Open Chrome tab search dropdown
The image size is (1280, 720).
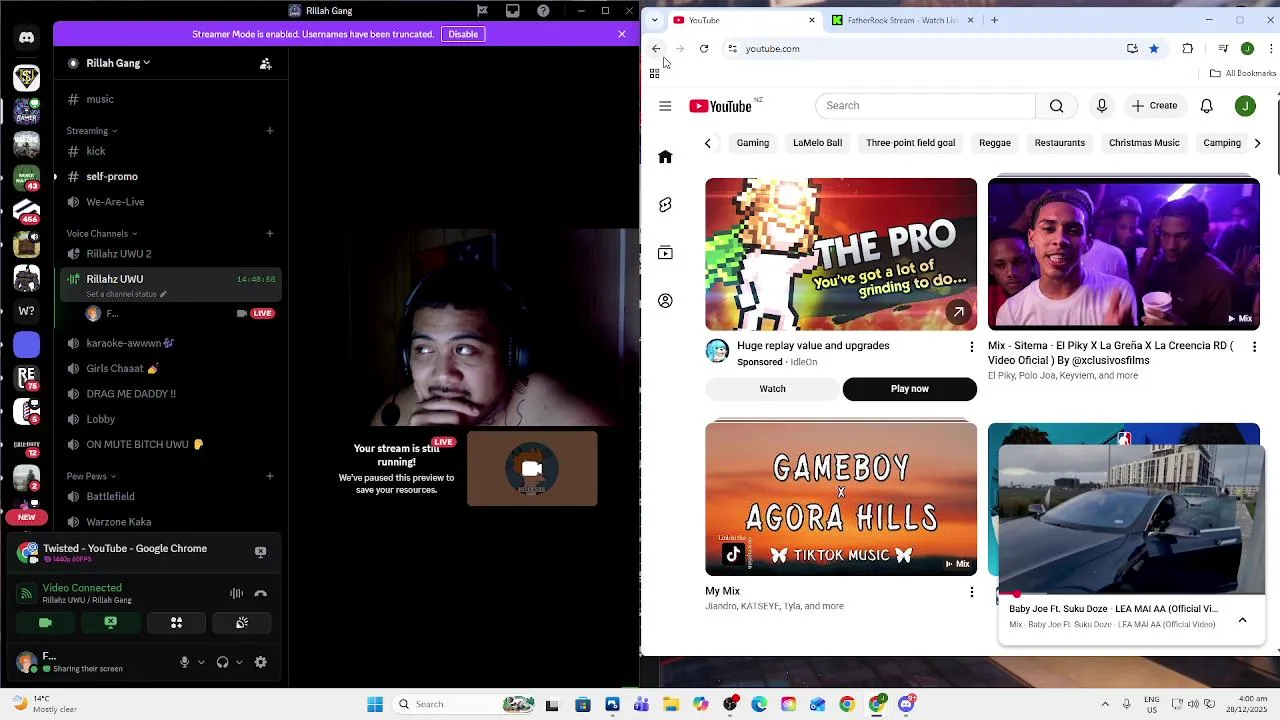tap(654, 20)
